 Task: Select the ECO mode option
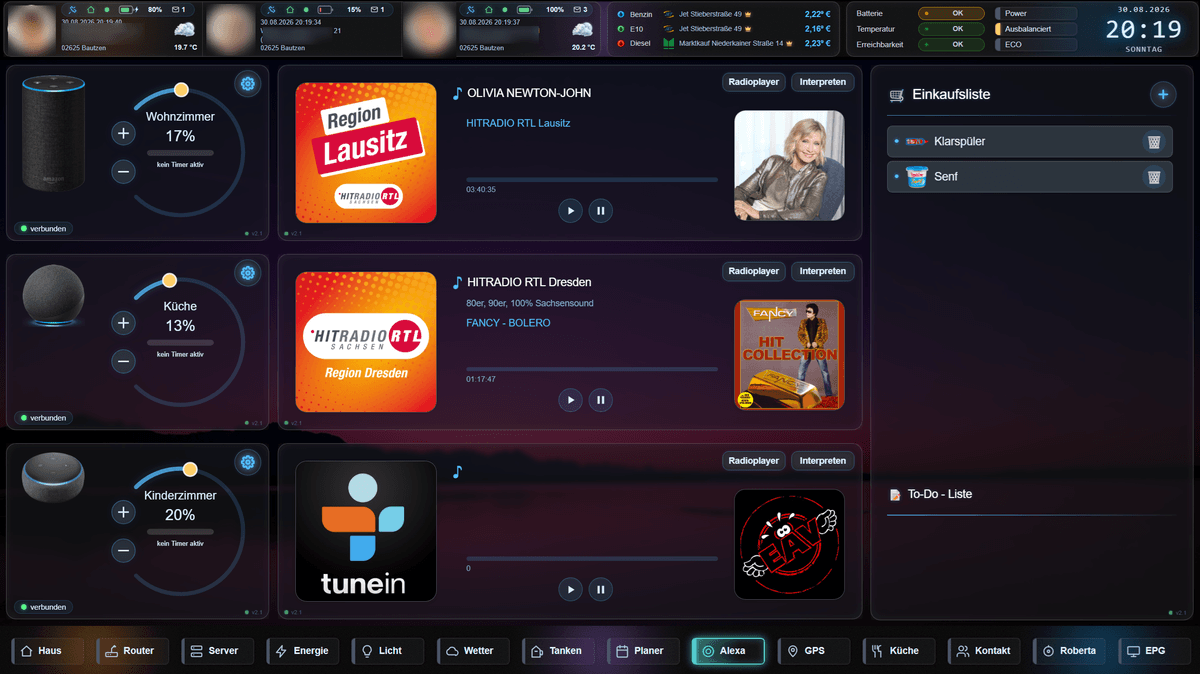click(x=1035, y=44)
